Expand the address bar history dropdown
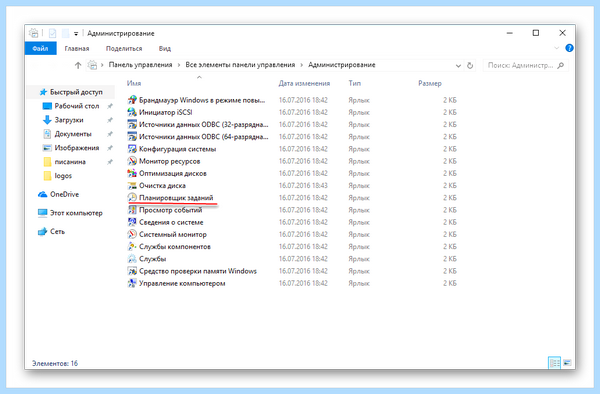 (458, 66)
